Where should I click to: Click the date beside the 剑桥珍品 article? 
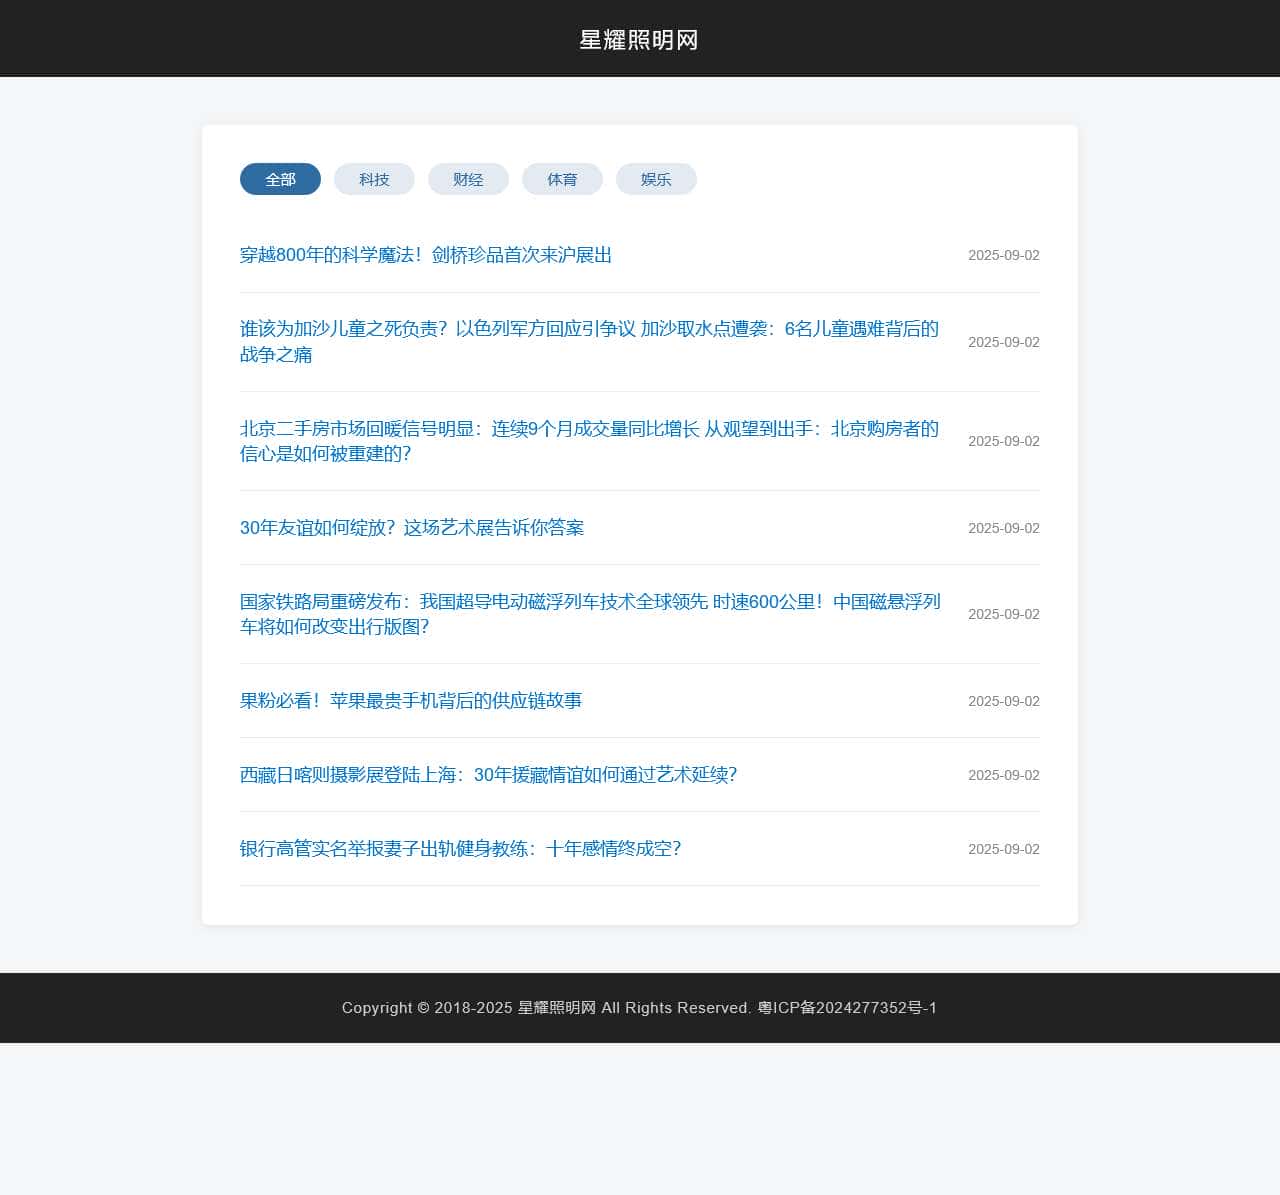[1003, 255]
